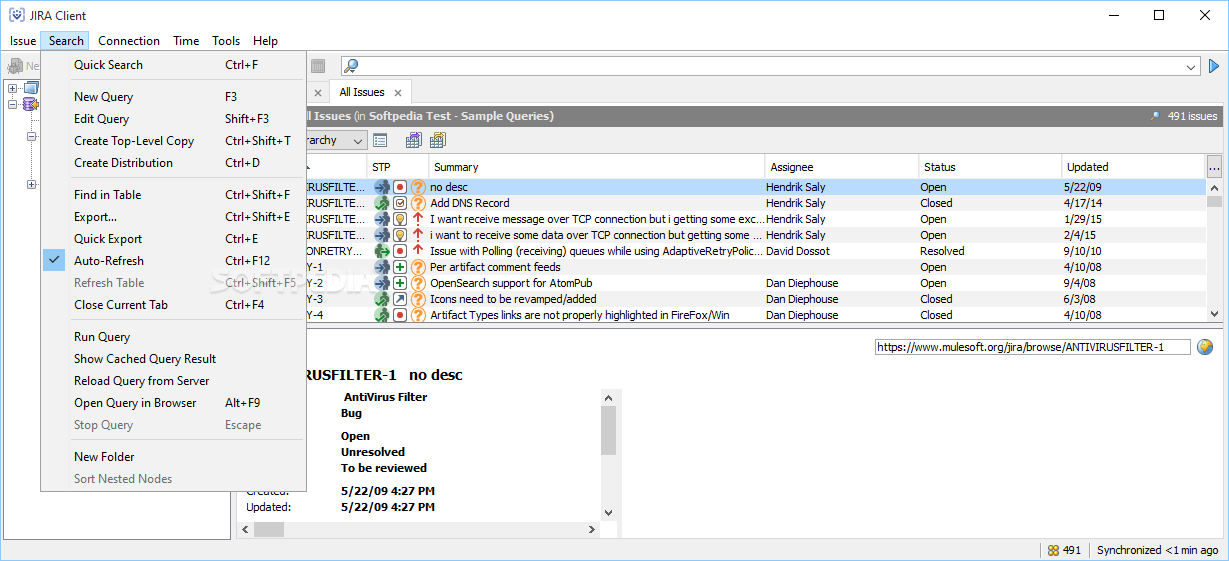Open the Help menu
1229x561 pixels.
[x=265, y=41]
